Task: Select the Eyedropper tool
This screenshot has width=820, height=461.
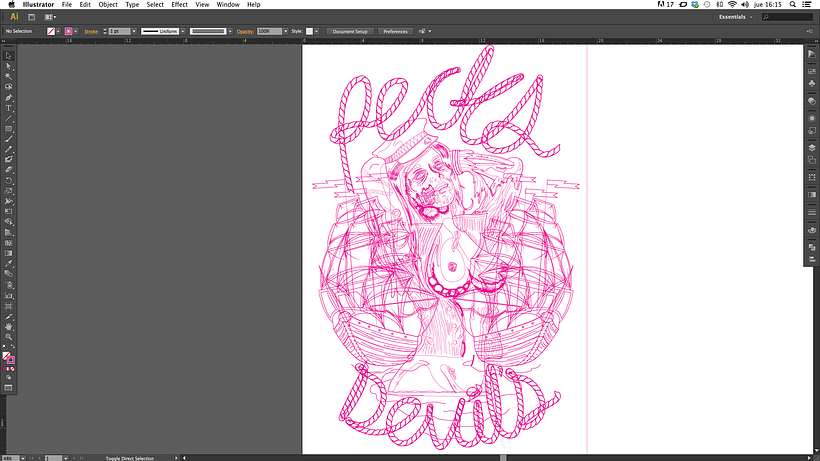Action: click(x=8, y=263)
